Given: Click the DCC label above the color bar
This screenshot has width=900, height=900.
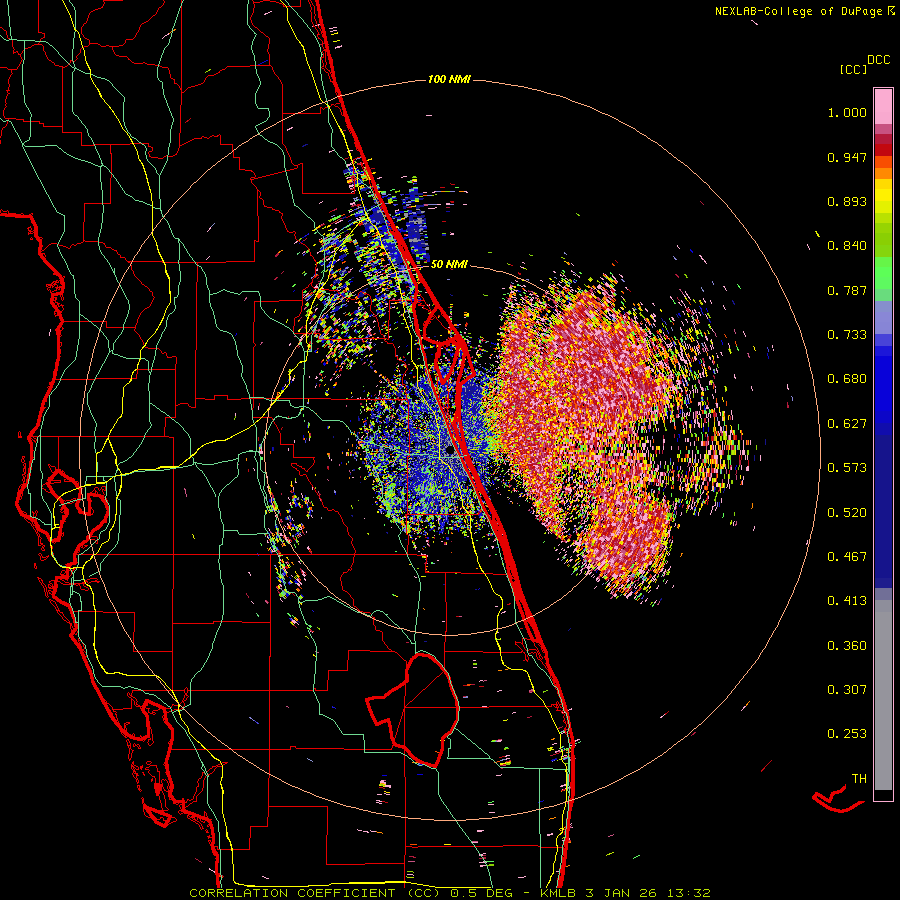Looking at the screenshot, I should (879, 60).
